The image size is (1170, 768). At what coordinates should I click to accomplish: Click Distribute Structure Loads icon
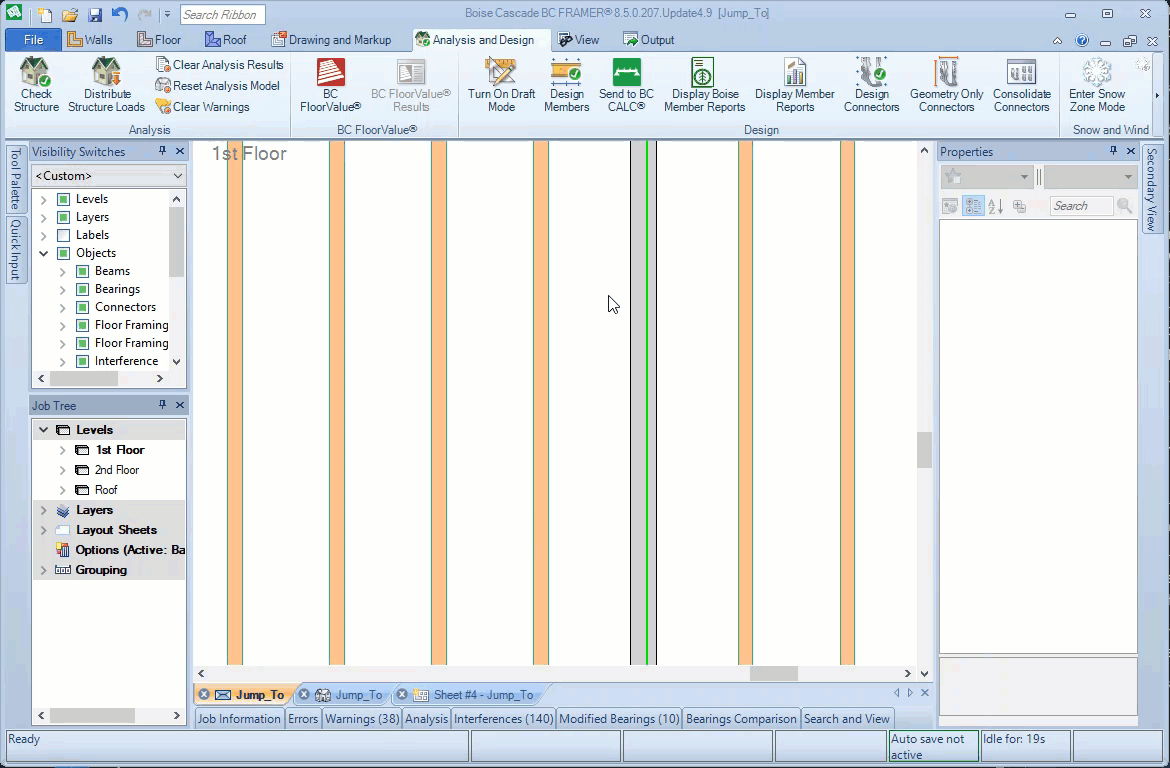point(106,85)
